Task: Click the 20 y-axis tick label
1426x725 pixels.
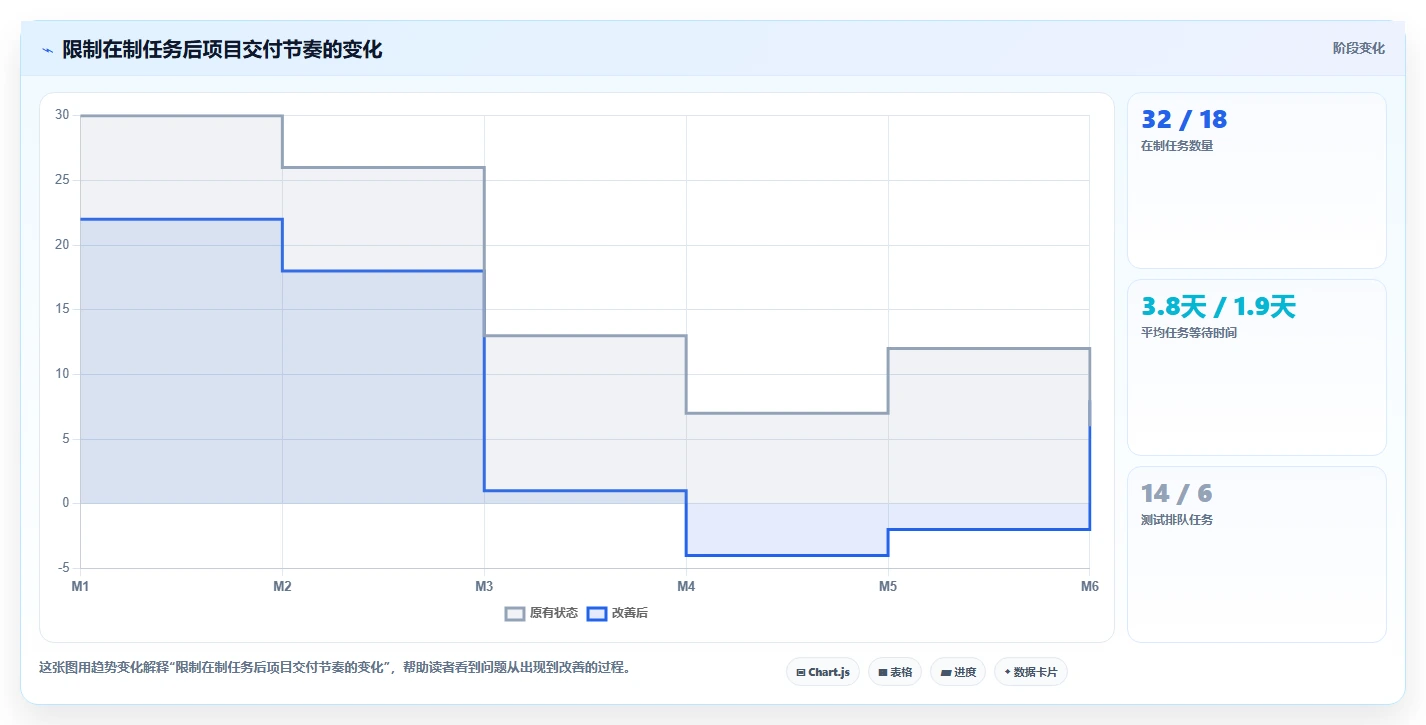Action: (62, 245)
